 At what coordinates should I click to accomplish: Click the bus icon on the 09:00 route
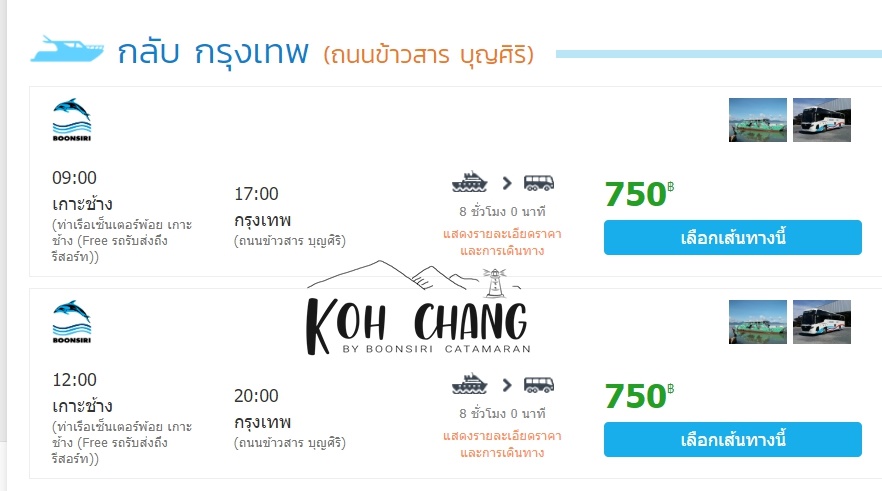pos(539,183)
